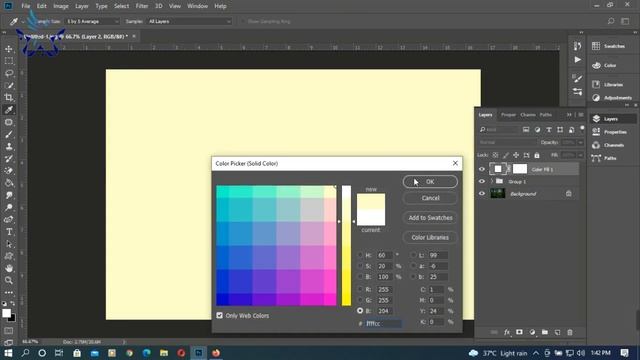Open the layer blend mode dropdown

[508, 142]
